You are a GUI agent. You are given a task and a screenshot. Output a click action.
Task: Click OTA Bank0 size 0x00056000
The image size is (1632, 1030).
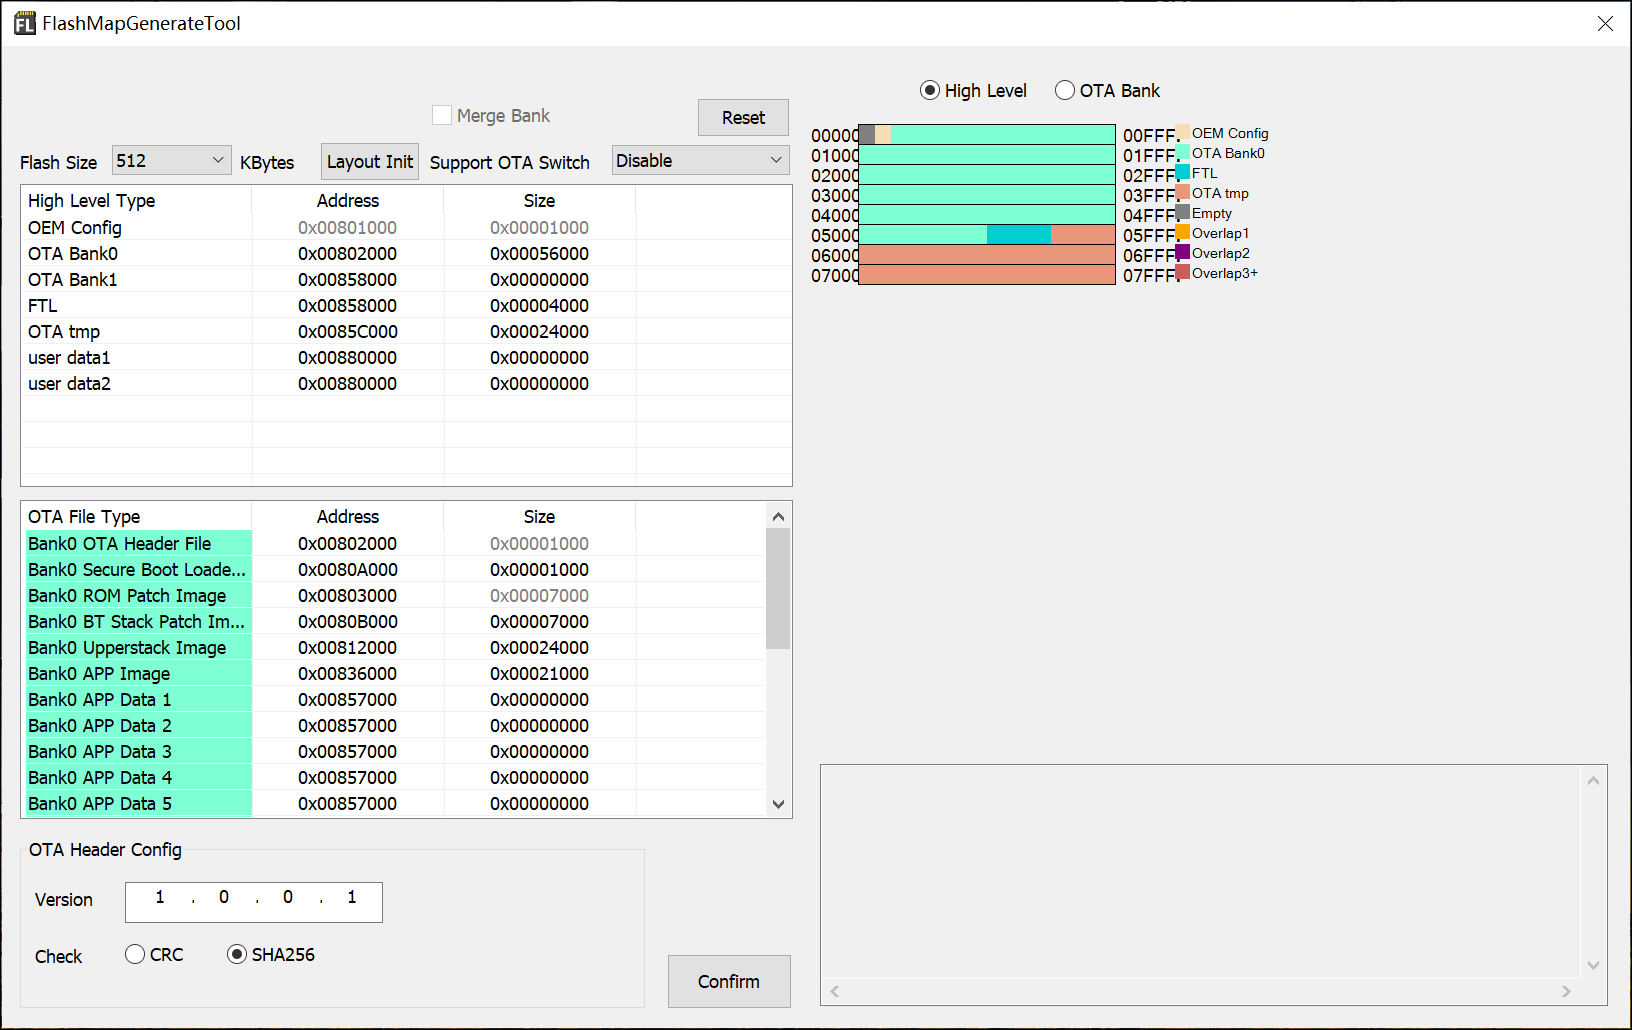[539, 254]
